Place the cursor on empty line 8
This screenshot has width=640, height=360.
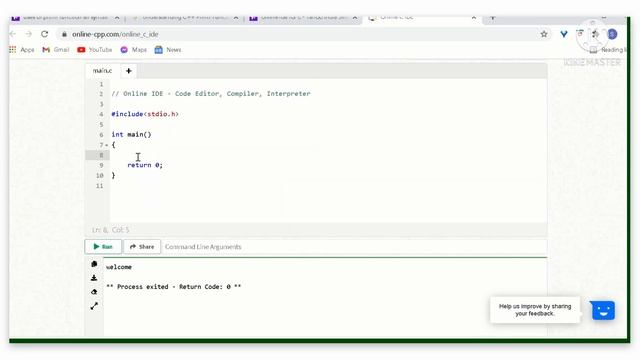click(328, 155)
